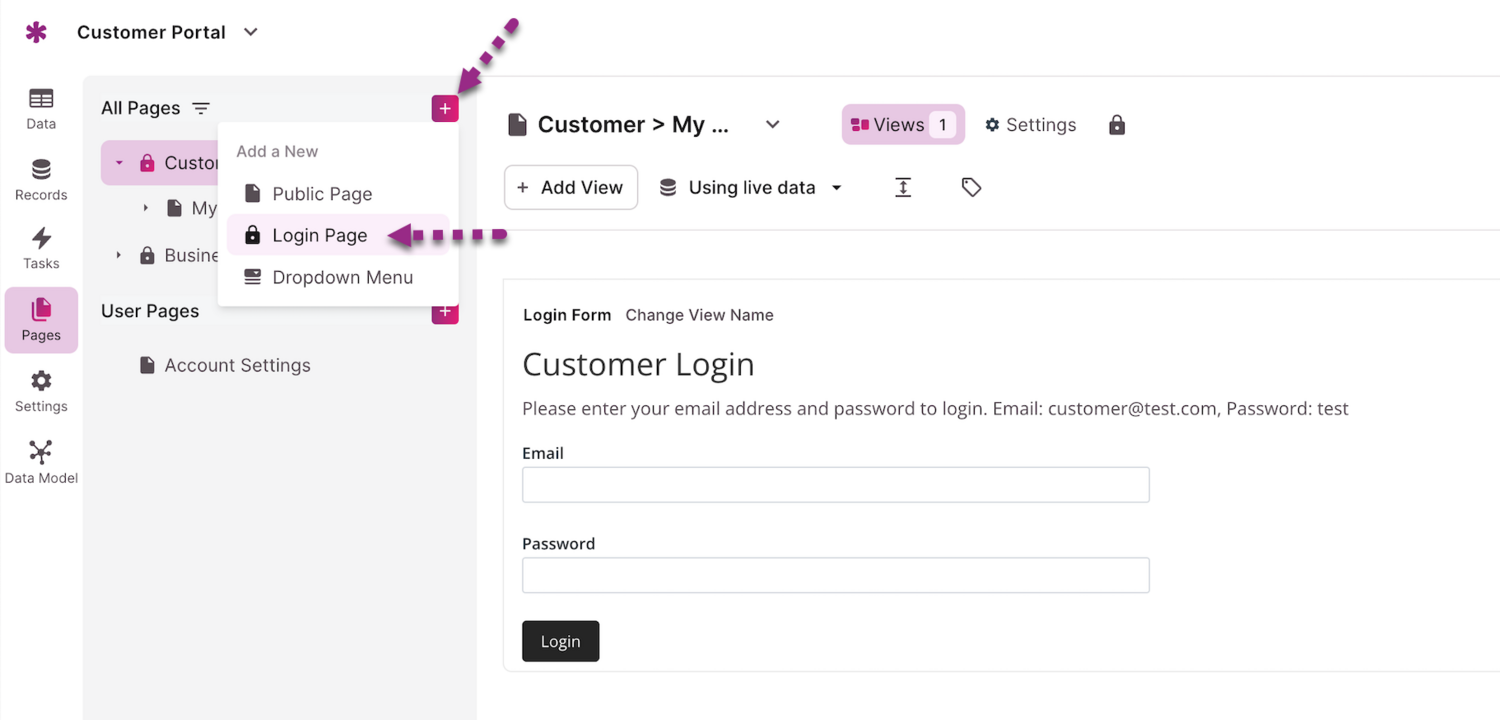1500x720 pixels.
Task: Open the Using live data dropdown
Action: click(750, 187)
